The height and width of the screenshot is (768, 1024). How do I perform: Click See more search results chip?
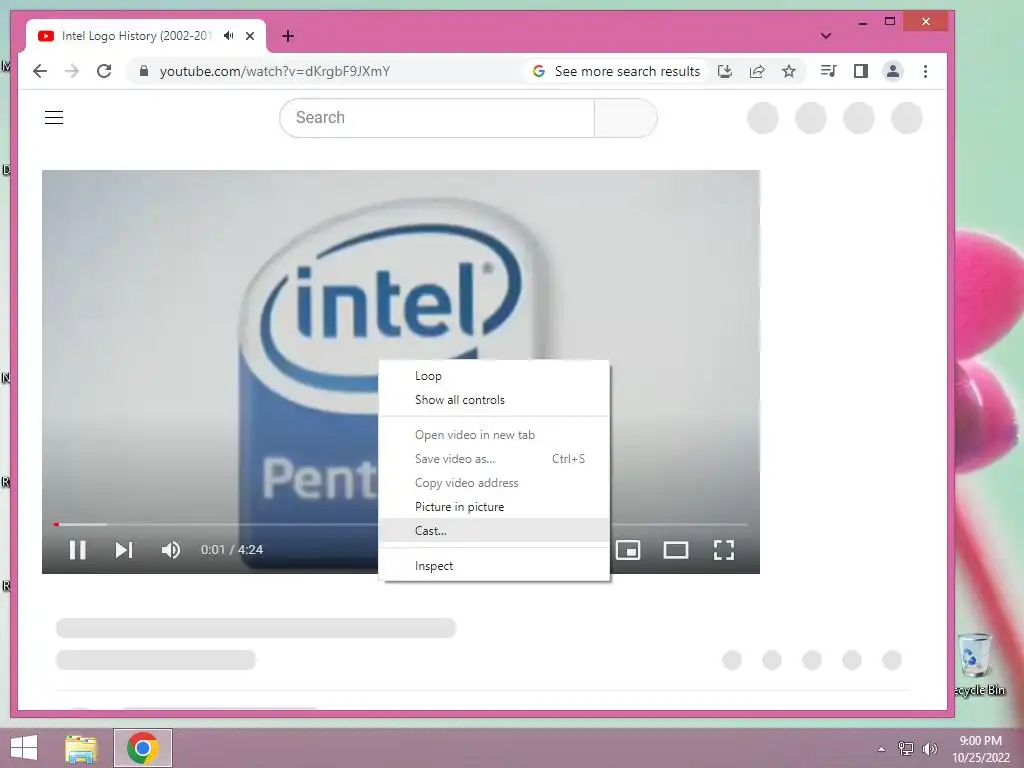[616, 71]
